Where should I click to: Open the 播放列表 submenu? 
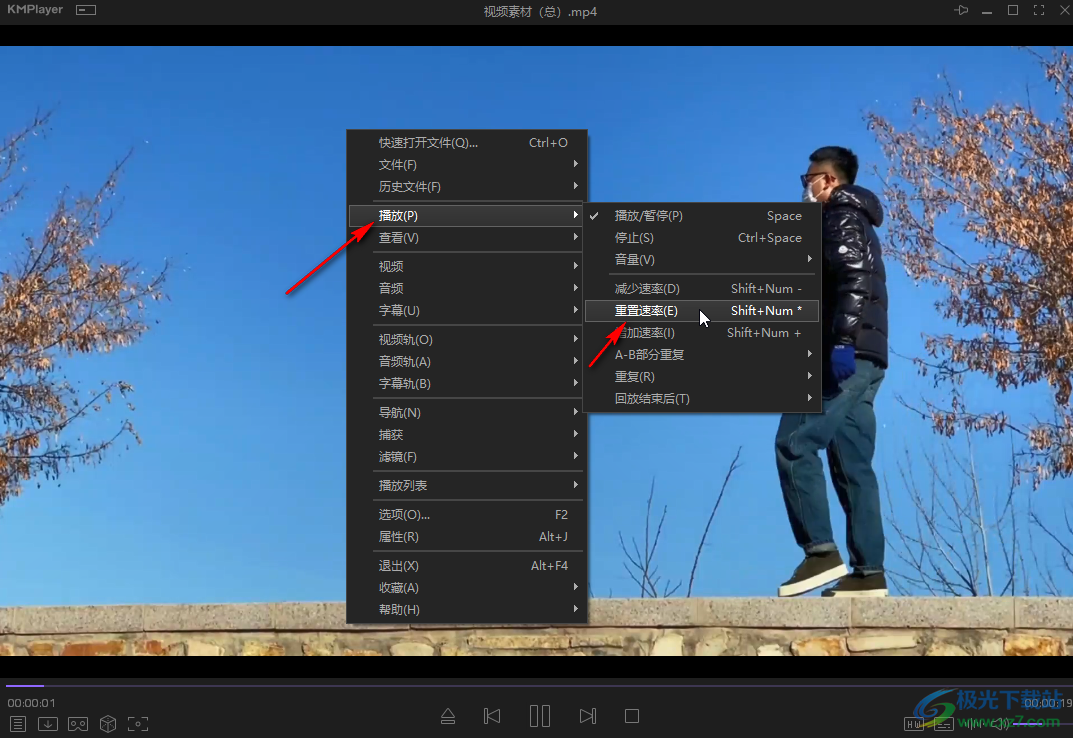[x=468, y=485]
